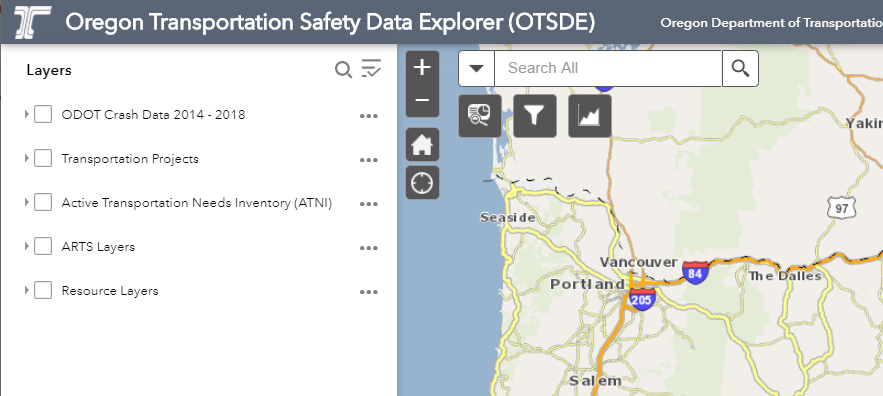Screen dimensions: 883x396
Task: Open options menu for ATNI layer
Action: [x=369, y=204]
